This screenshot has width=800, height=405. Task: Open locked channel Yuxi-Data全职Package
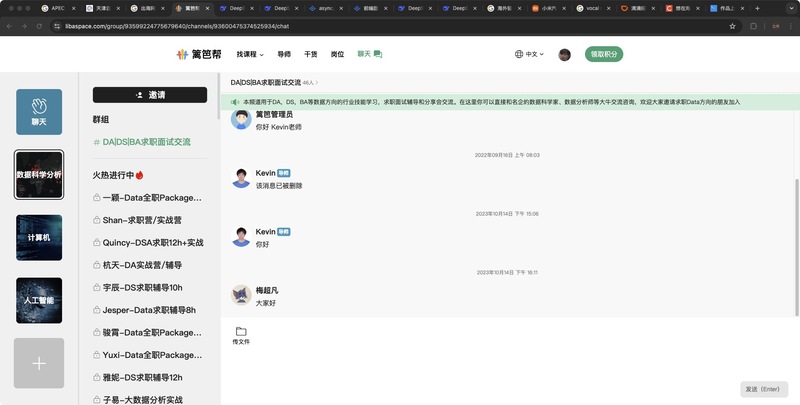[x=147, y=355]
